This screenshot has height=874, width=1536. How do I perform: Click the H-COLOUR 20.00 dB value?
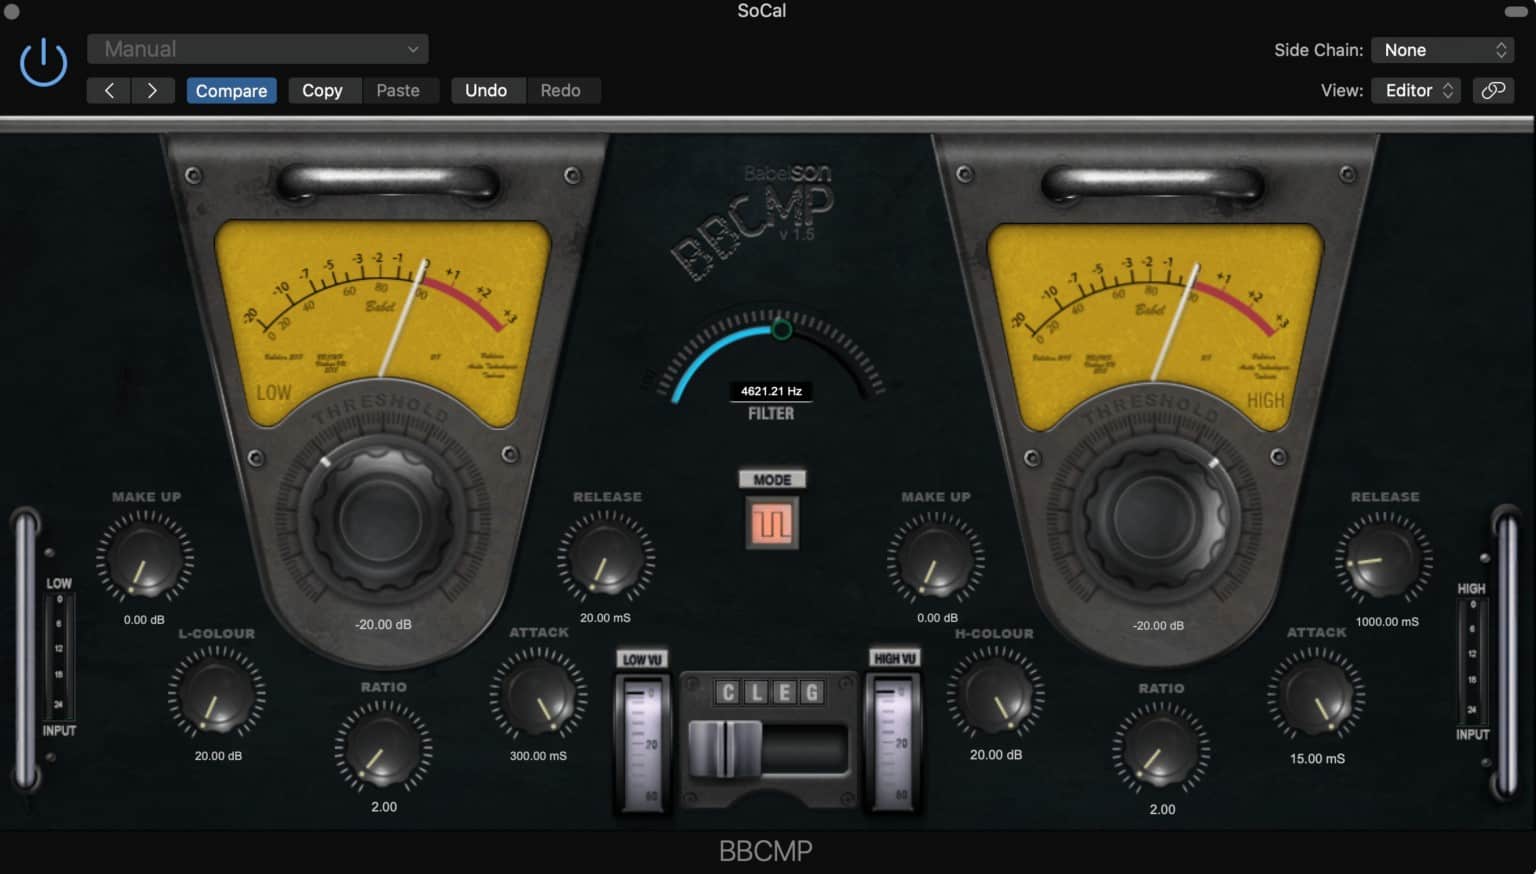(996, 755)
